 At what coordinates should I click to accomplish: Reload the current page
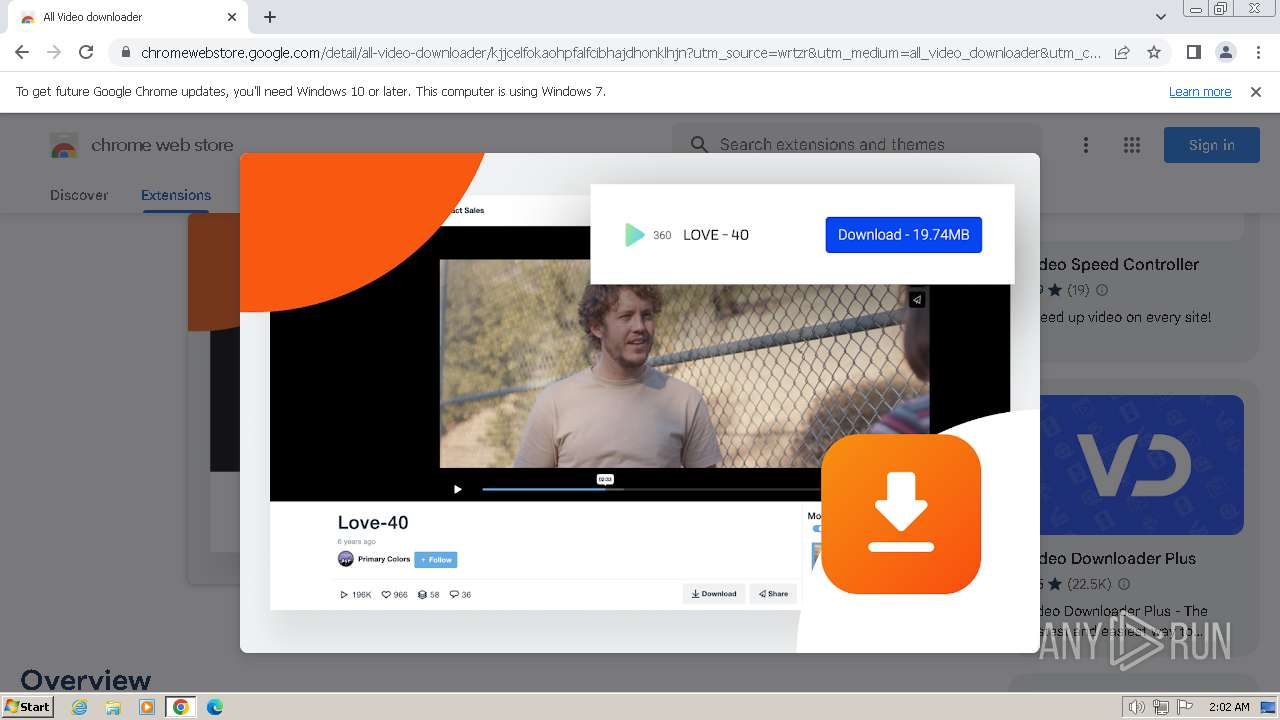(86, 52)
